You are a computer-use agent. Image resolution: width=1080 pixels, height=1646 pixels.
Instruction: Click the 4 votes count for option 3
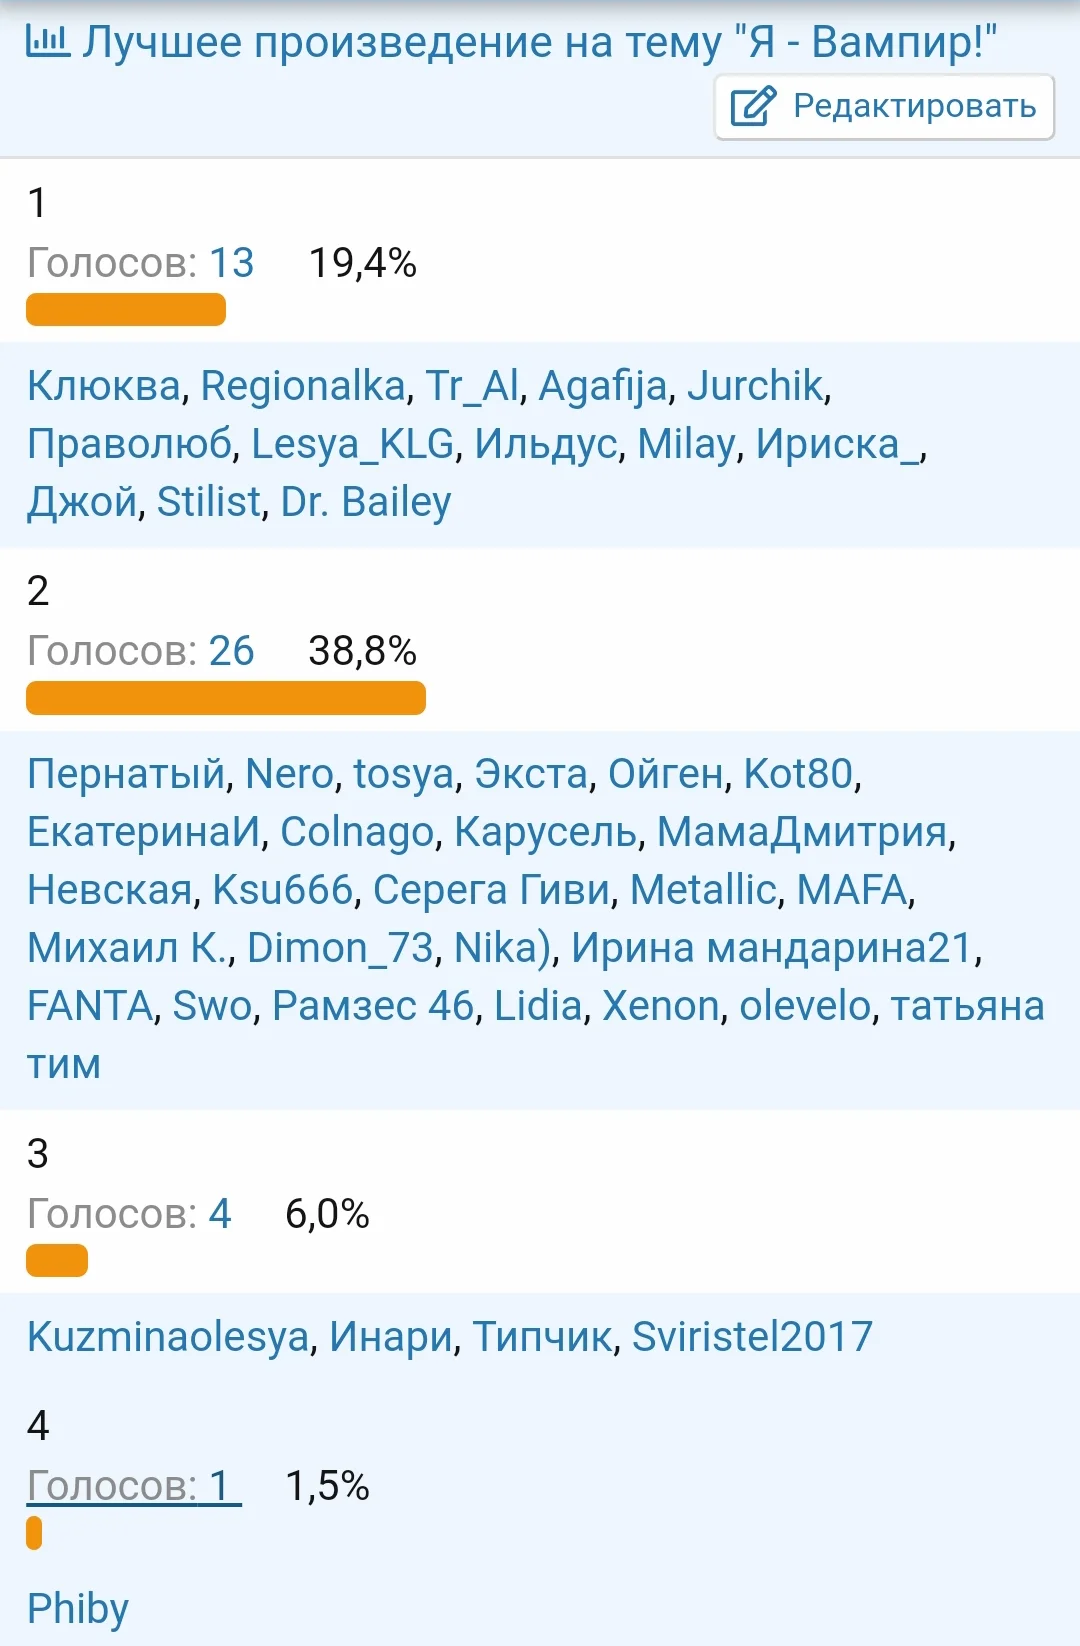(219, 1214)
